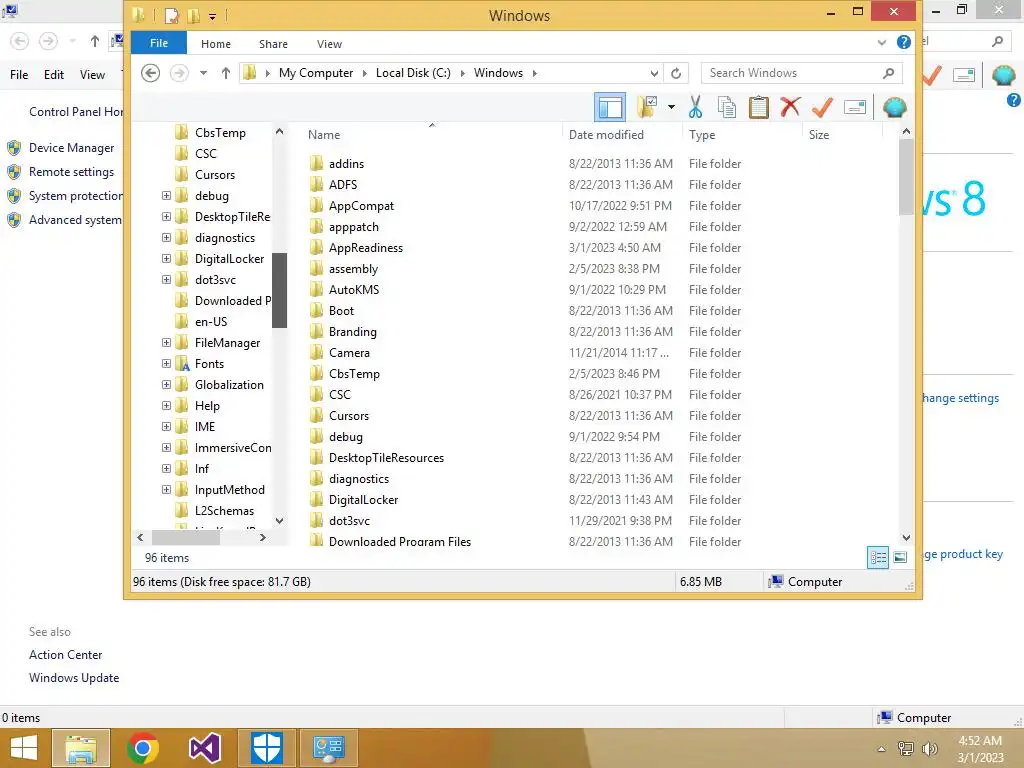Screen dimensions: 1024x768
Task: Click the red X Delete icon
Action: pyautogui.click(x=790, y=106)
